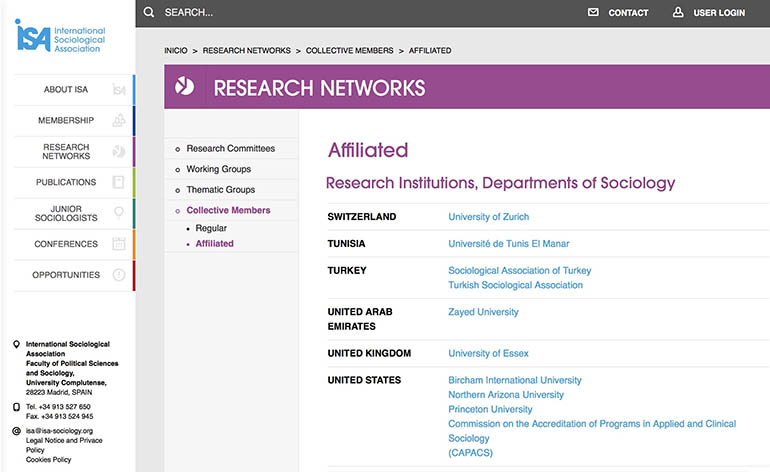The width and height of the screenshot is (770, 472).
Task: Click the Research Networks breadcrumb
Action: coord(247,51)
